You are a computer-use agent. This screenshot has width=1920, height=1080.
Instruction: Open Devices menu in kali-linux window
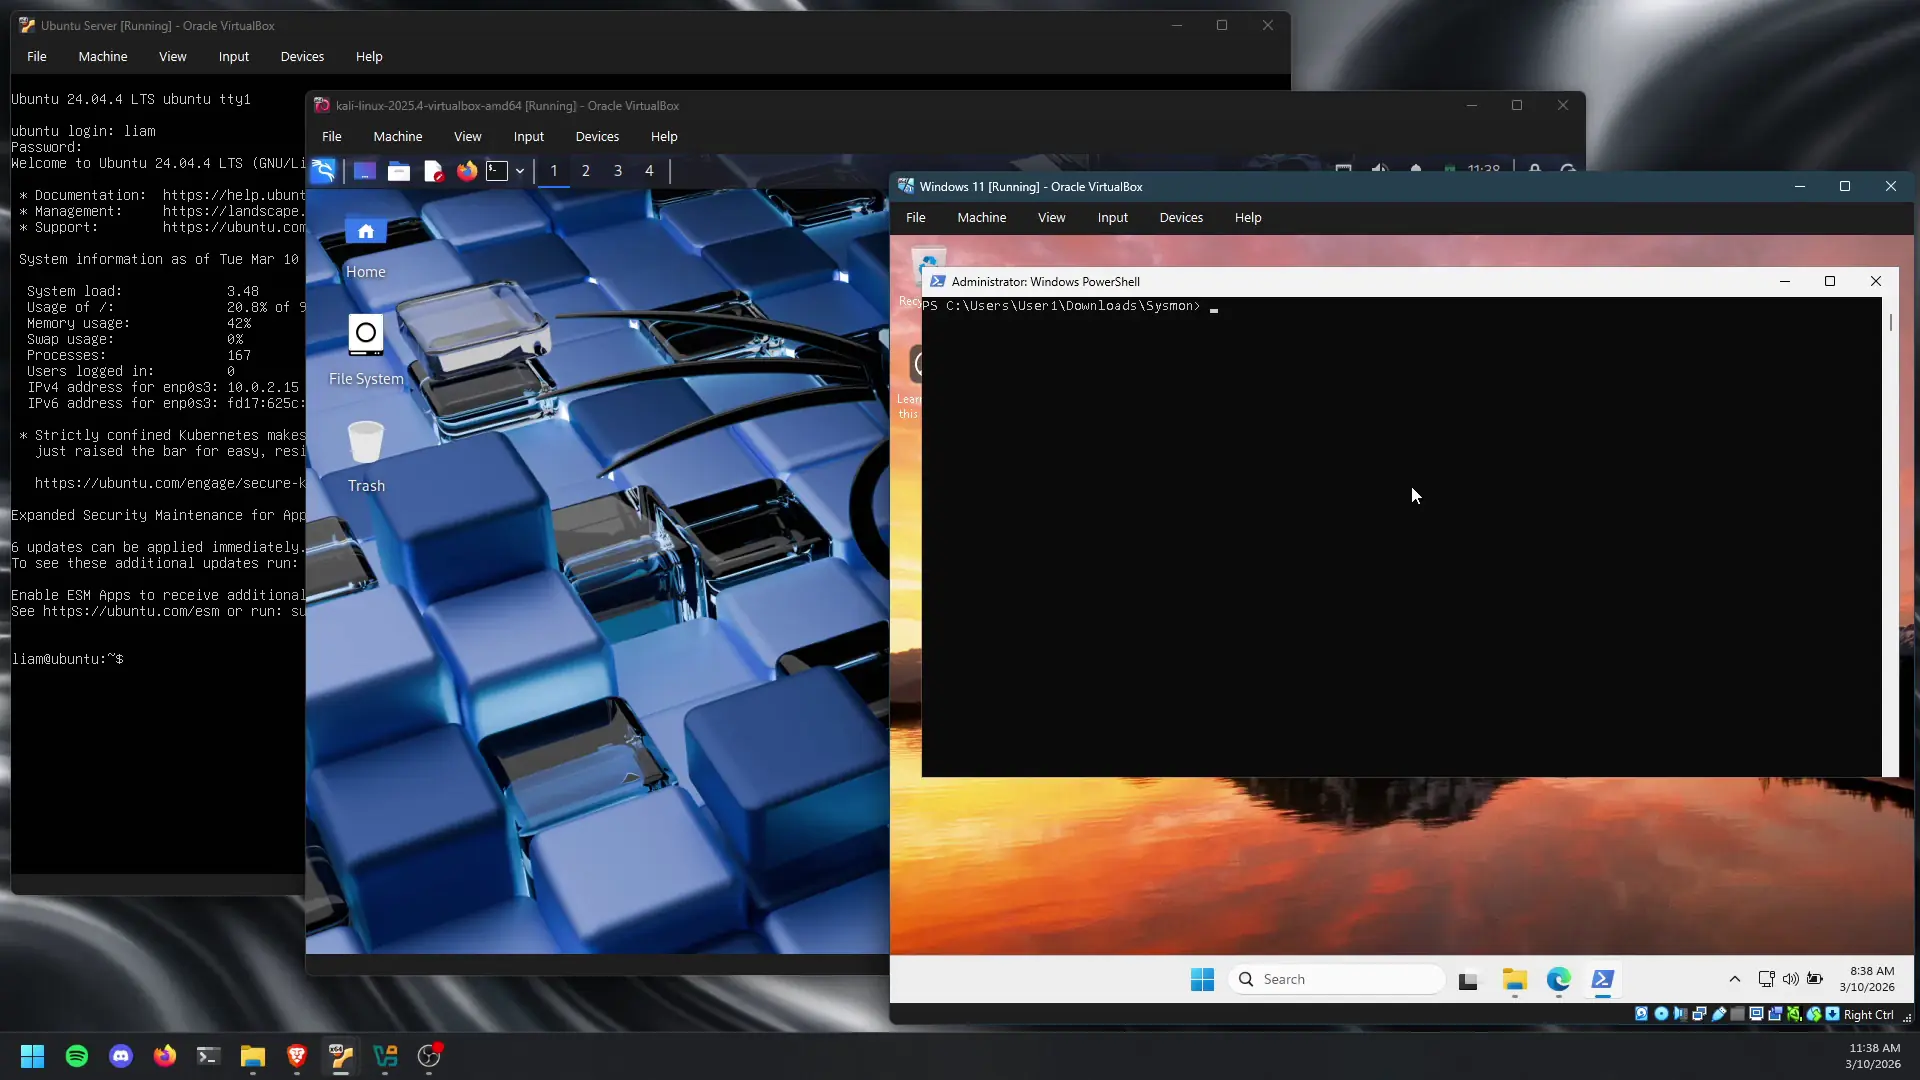tap(597, 137)
